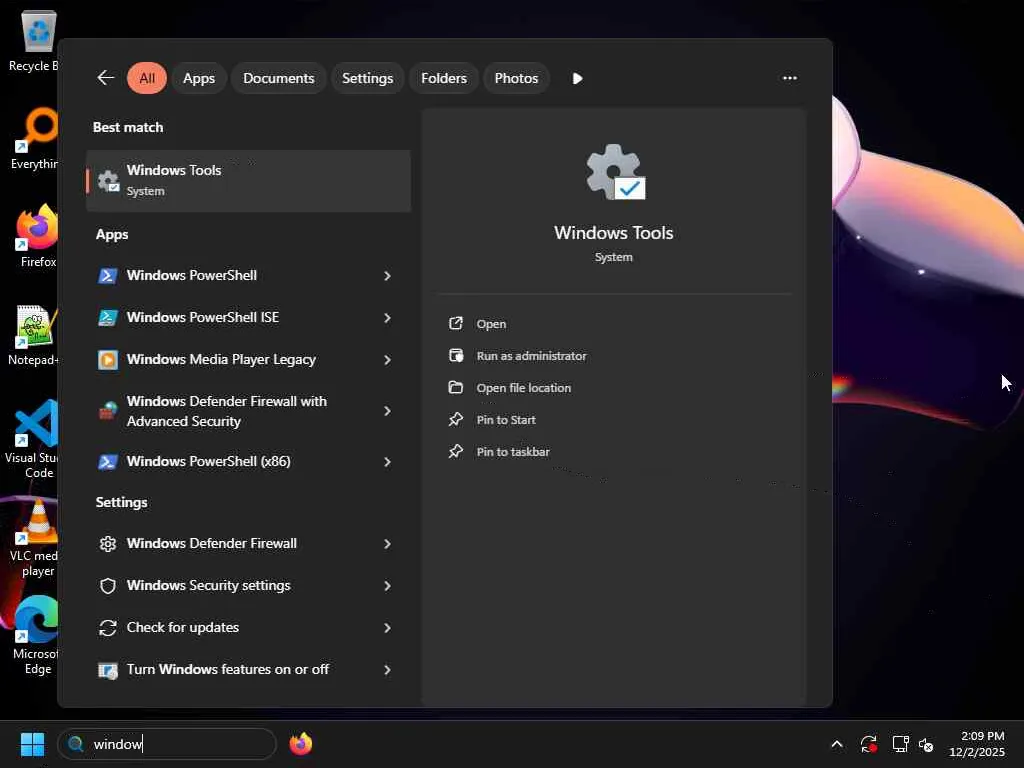The image size is (1024, 768).
Task: Select the Windows PowerShell ISE result text
Action: coord(202,317)
